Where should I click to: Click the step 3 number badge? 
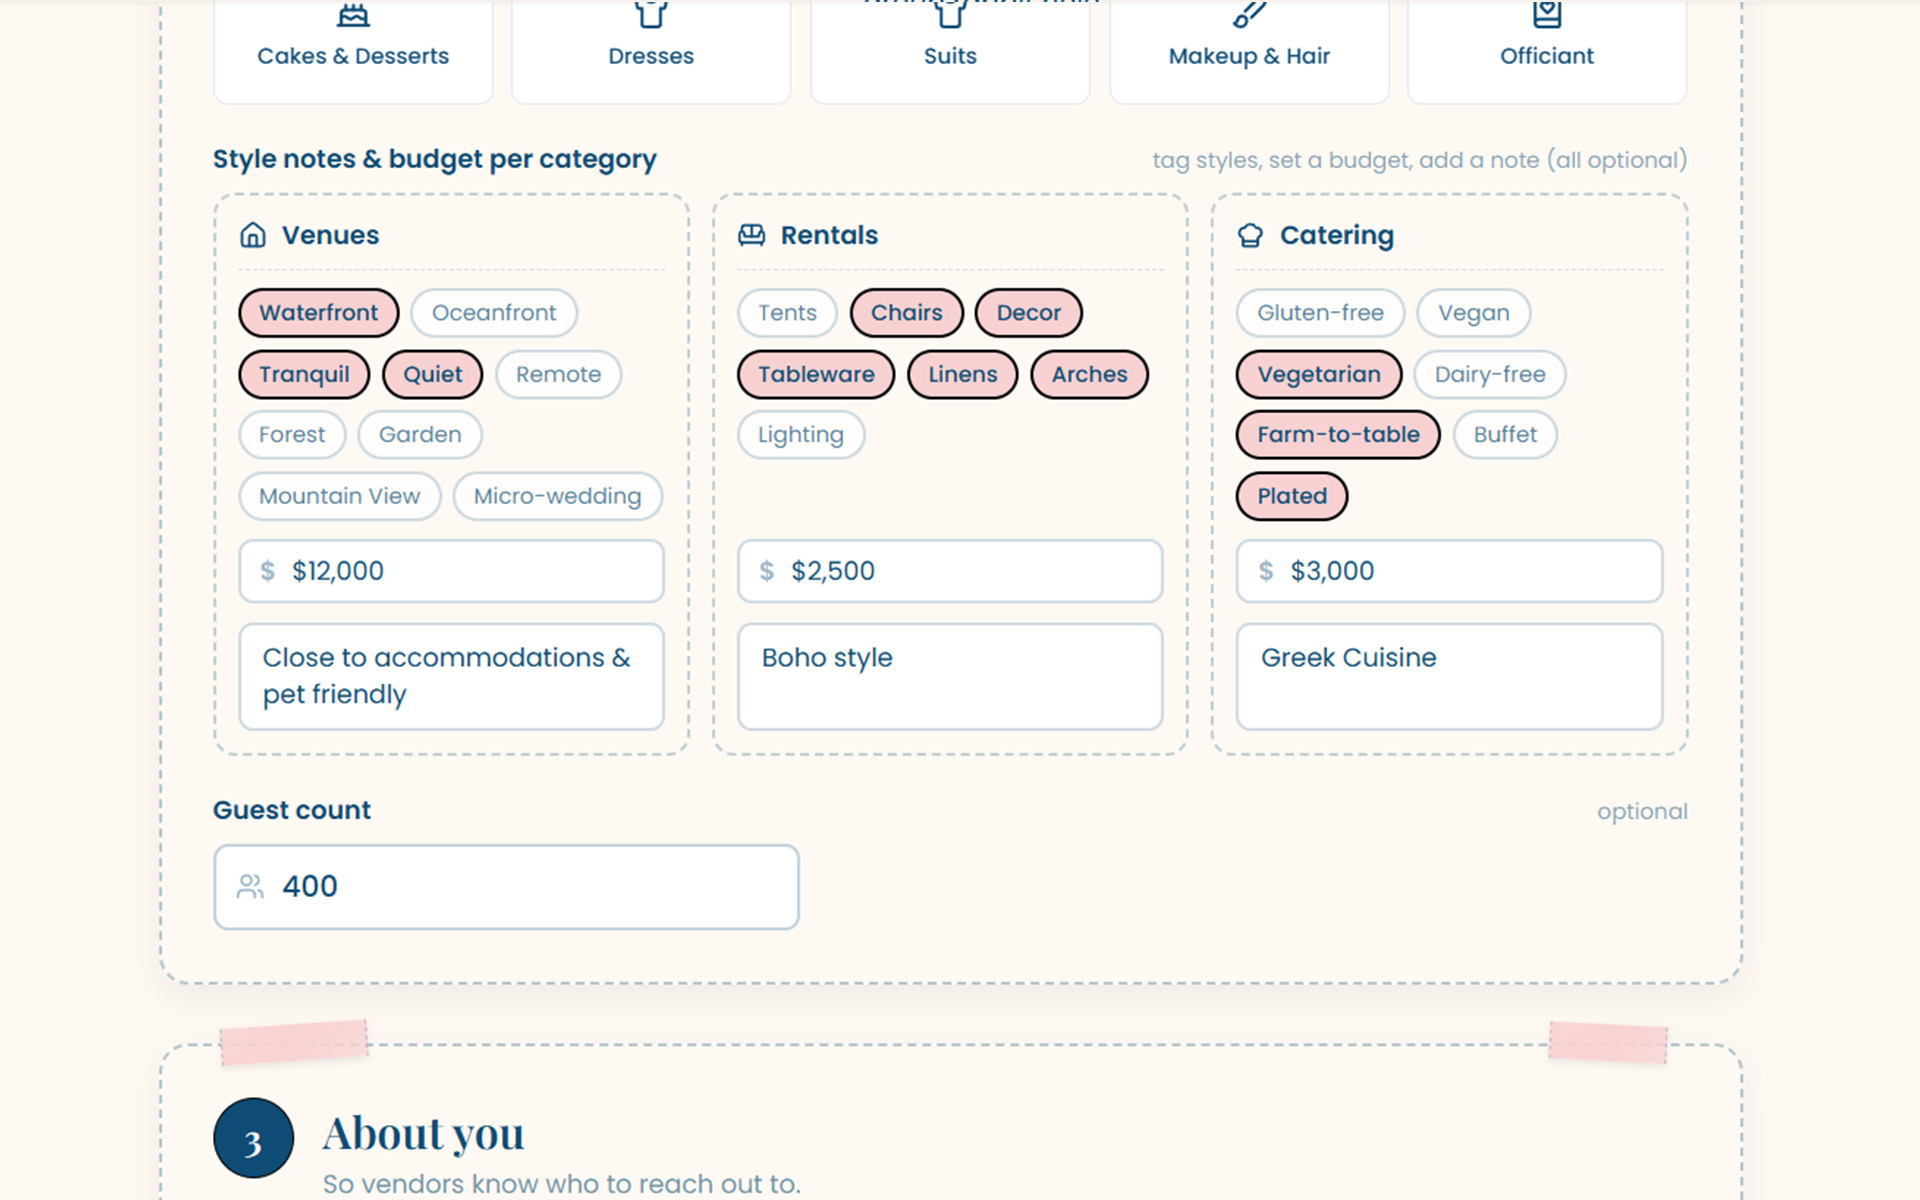tap(253, 1138)
